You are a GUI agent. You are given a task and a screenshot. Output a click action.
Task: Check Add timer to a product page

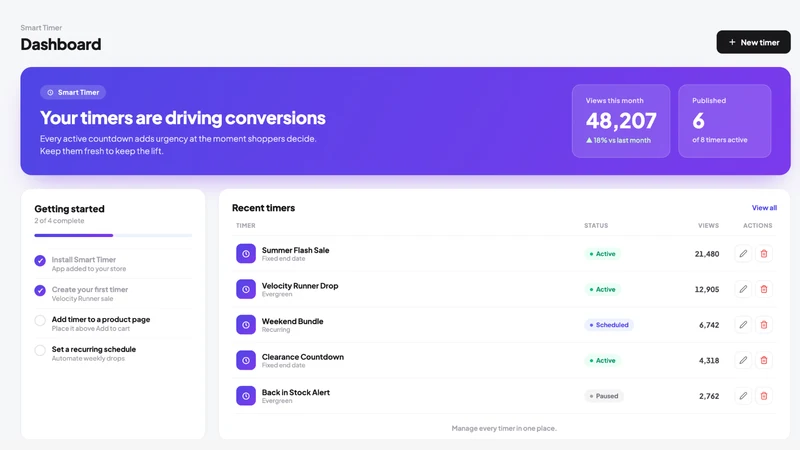[40, 320]
